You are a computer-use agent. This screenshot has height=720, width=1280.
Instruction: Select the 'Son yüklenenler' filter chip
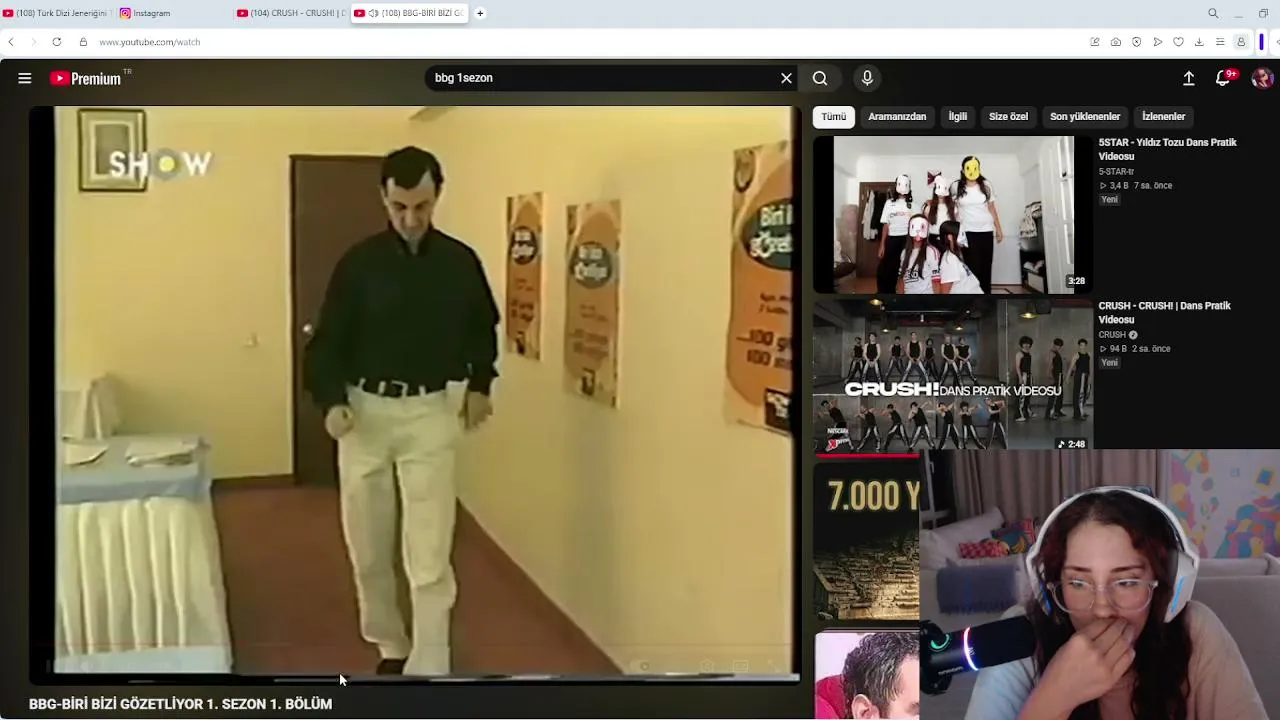[x=1085, y=117]
